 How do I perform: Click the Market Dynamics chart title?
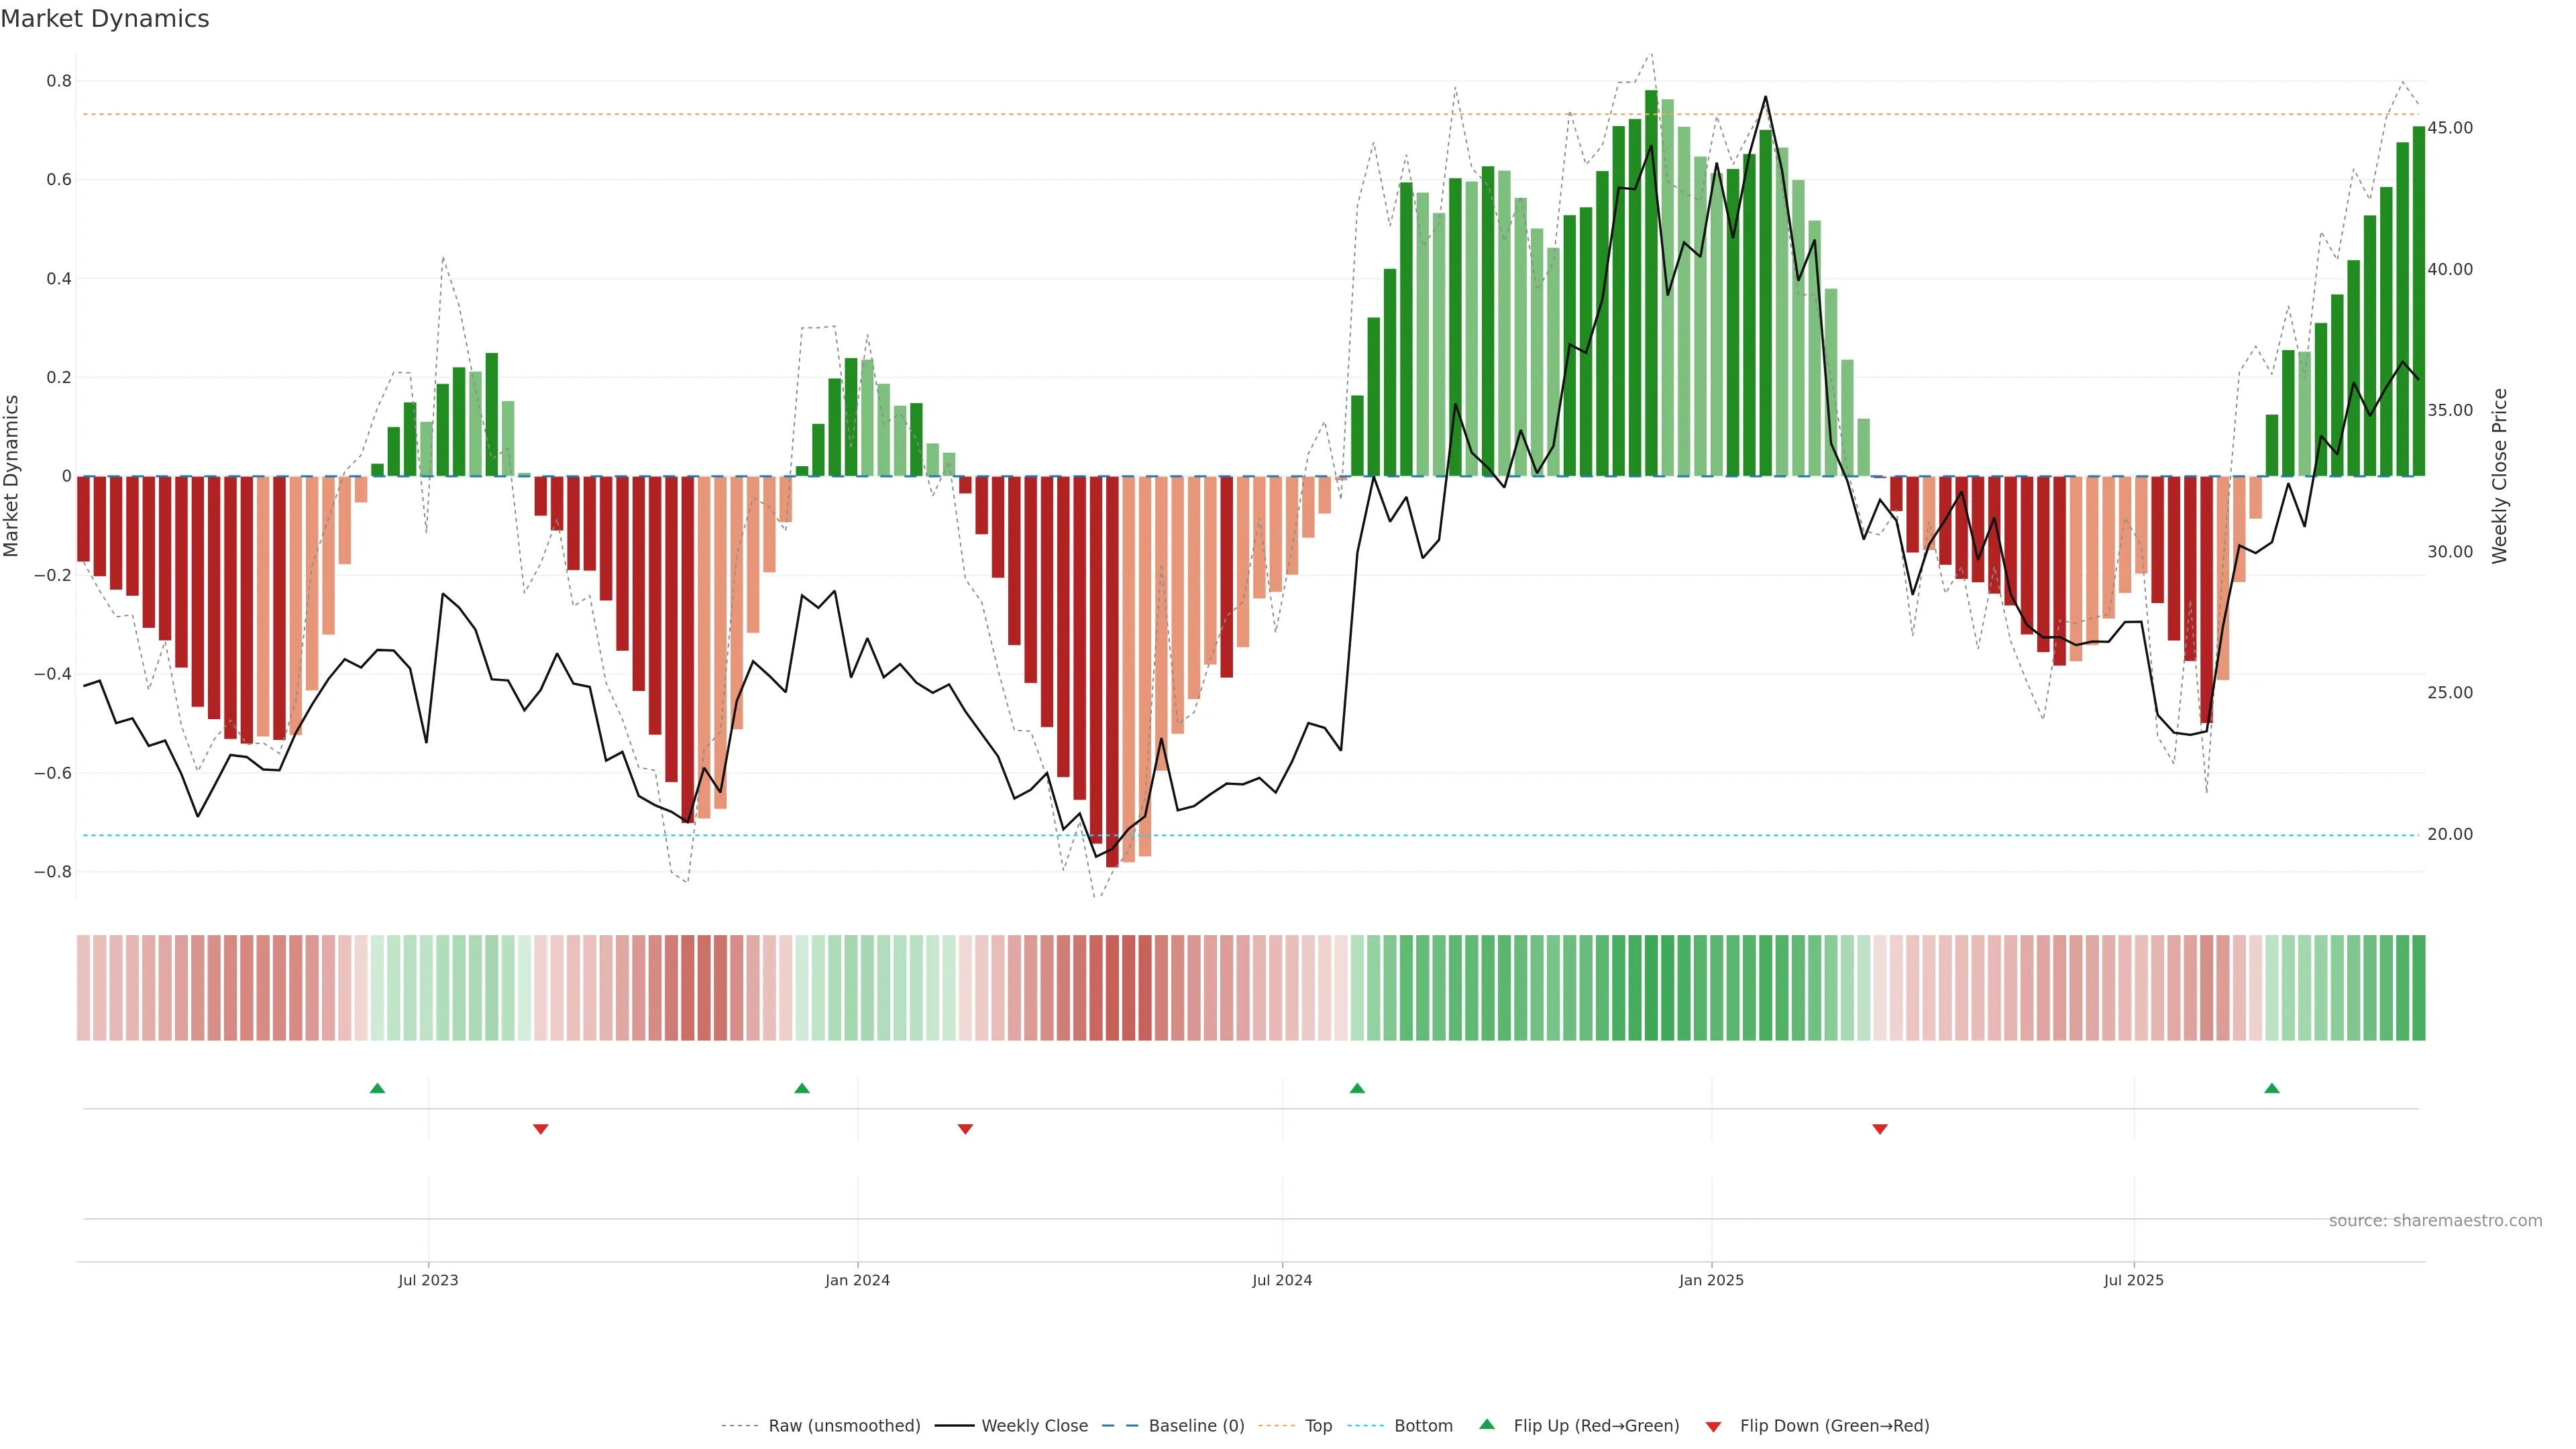(105, 19)
